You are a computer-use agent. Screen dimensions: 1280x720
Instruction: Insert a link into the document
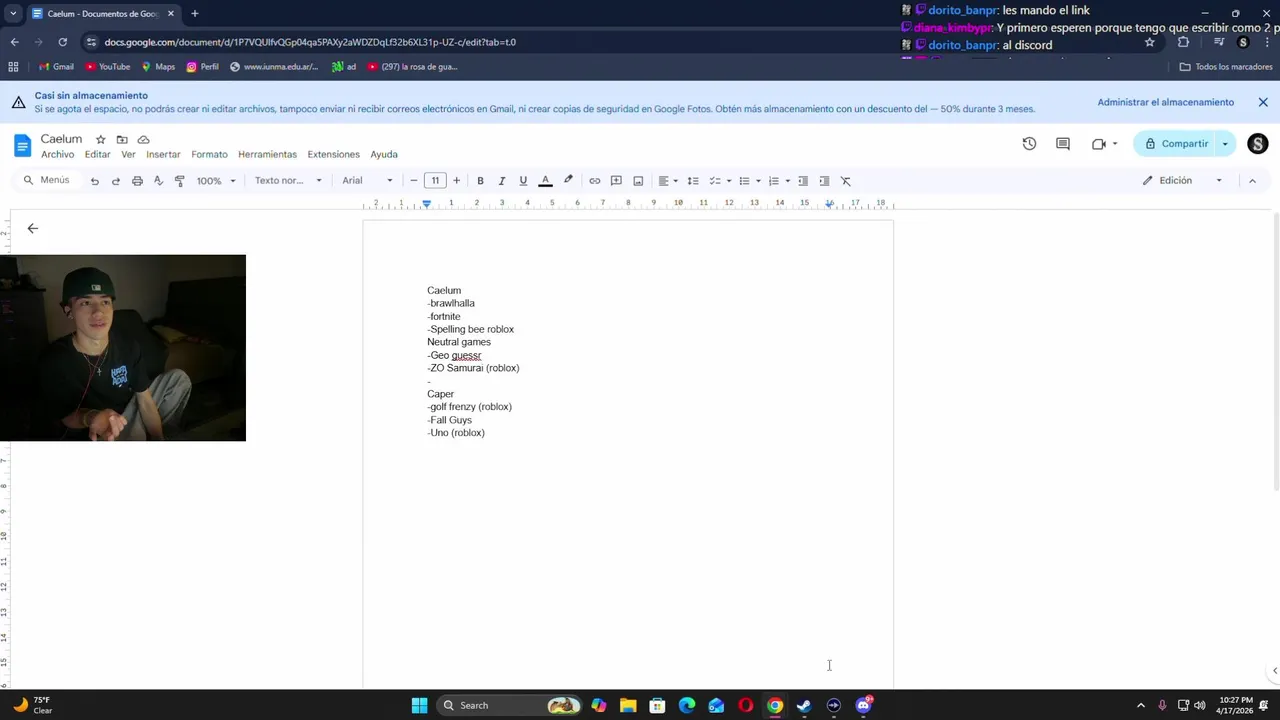coord(595,181)
